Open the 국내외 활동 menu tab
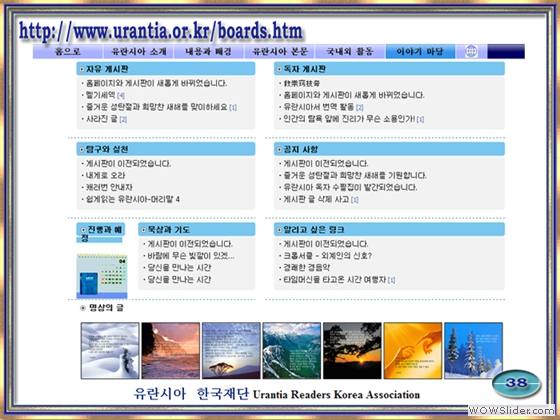The image size is (560, 420). [350, 51]
